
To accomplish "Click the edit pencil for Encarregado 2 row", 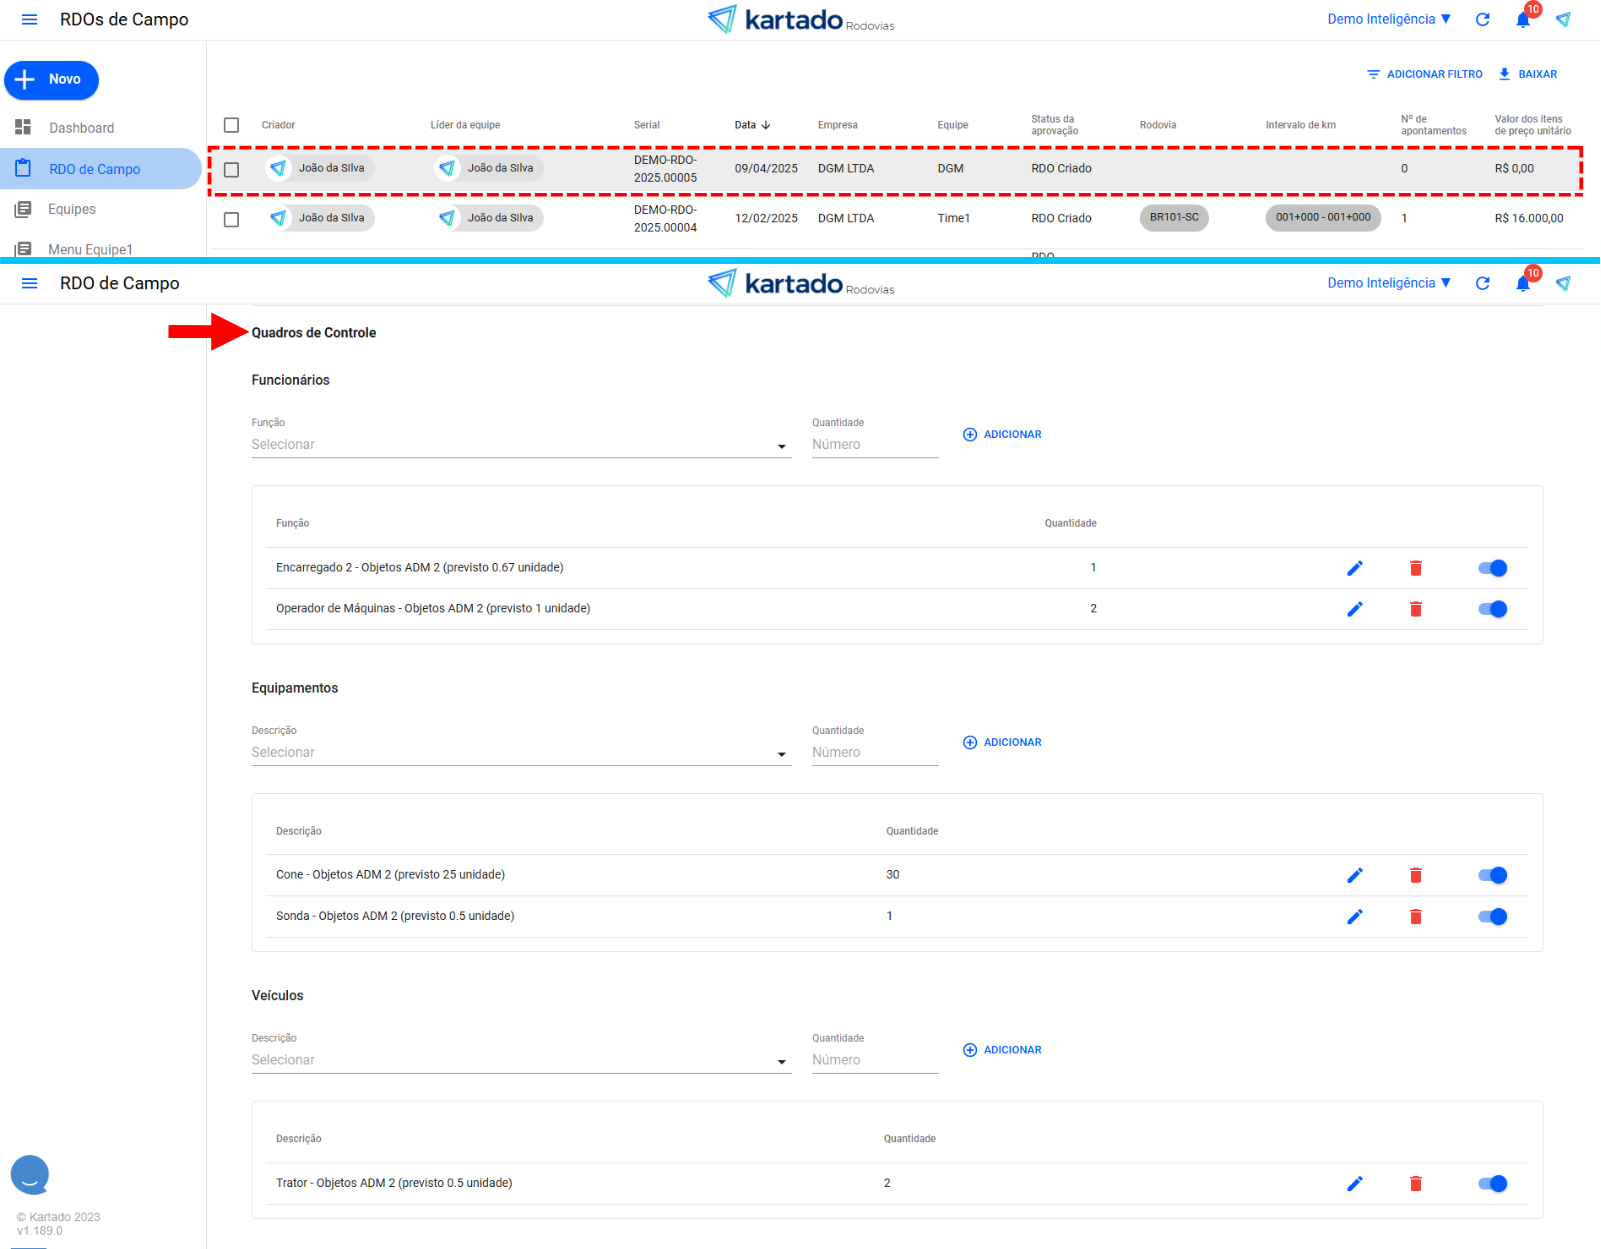I will tap(1355, 568).
